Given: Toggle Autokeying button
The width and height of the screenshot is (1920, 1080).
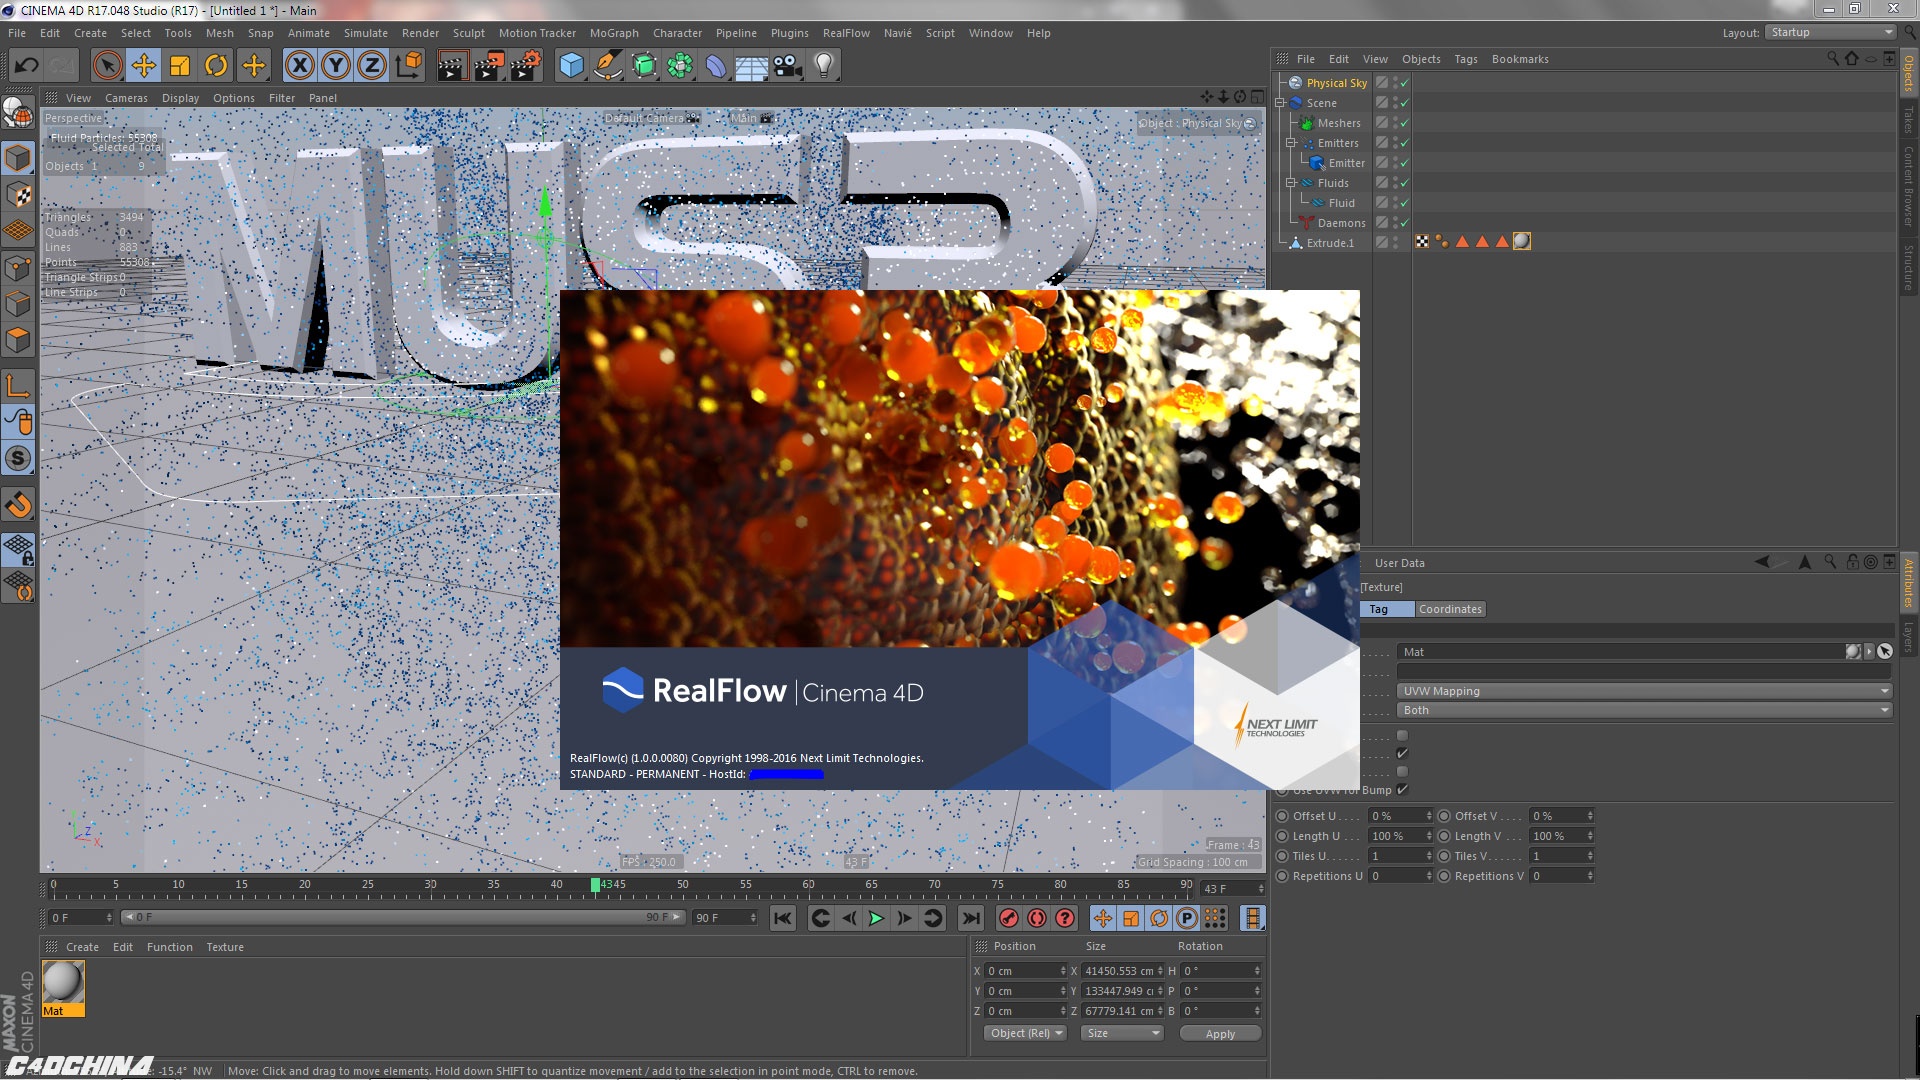Looking at the screenshot, I should [1037, 918].
